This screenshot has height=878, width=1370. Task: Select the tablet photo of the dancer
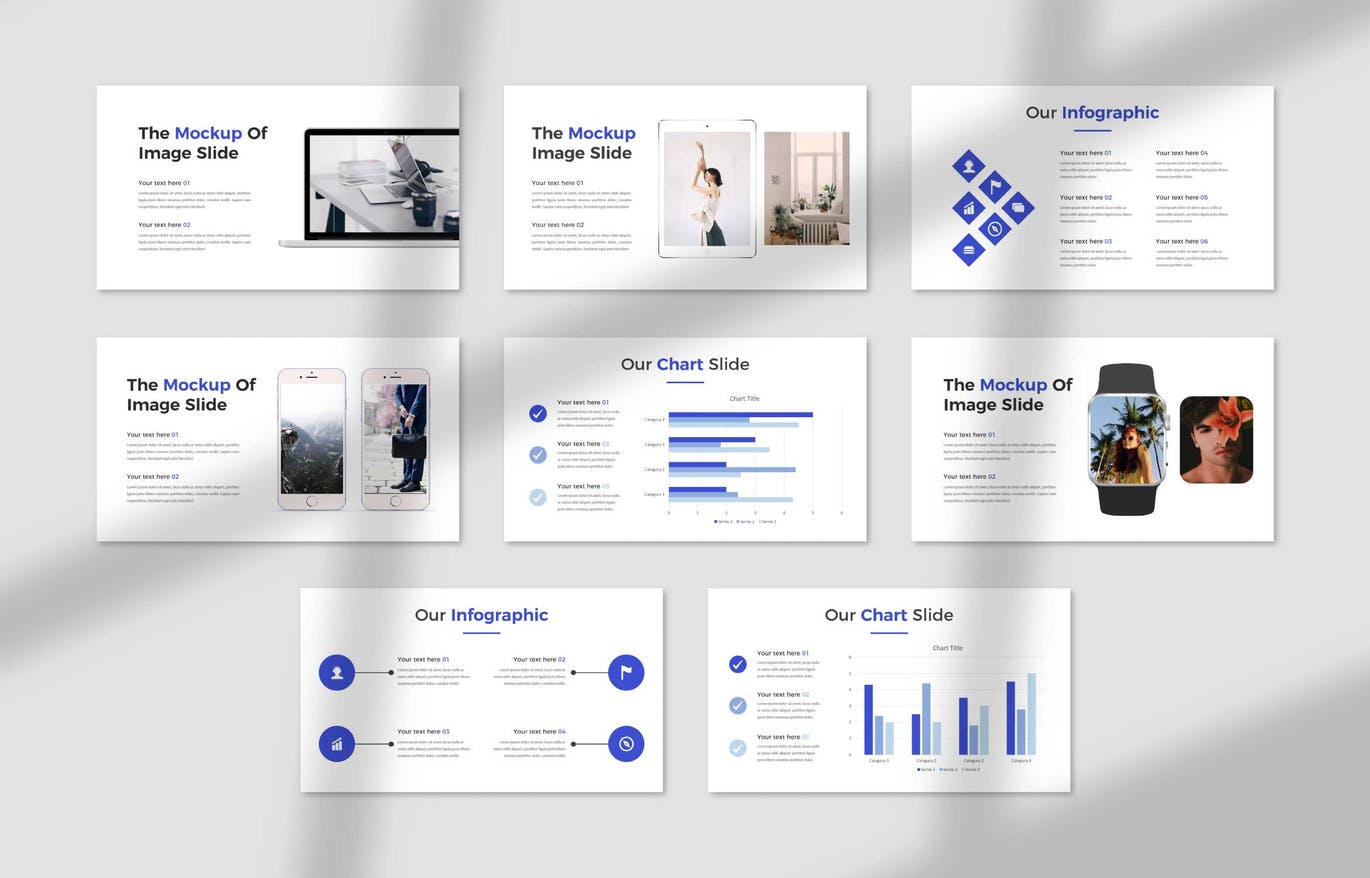707,189
